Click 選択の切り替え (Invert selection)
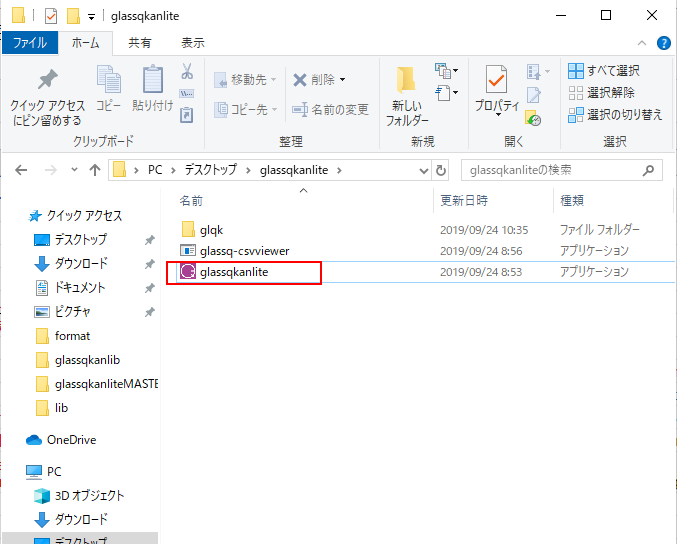 point(615,114)
